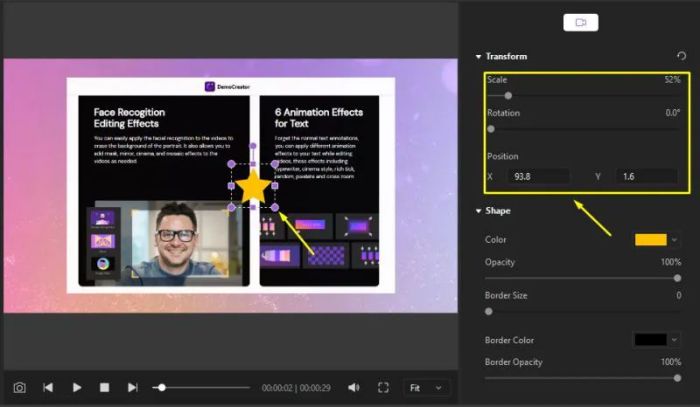
Task: Collapse the Transform section
Action: 479,57
